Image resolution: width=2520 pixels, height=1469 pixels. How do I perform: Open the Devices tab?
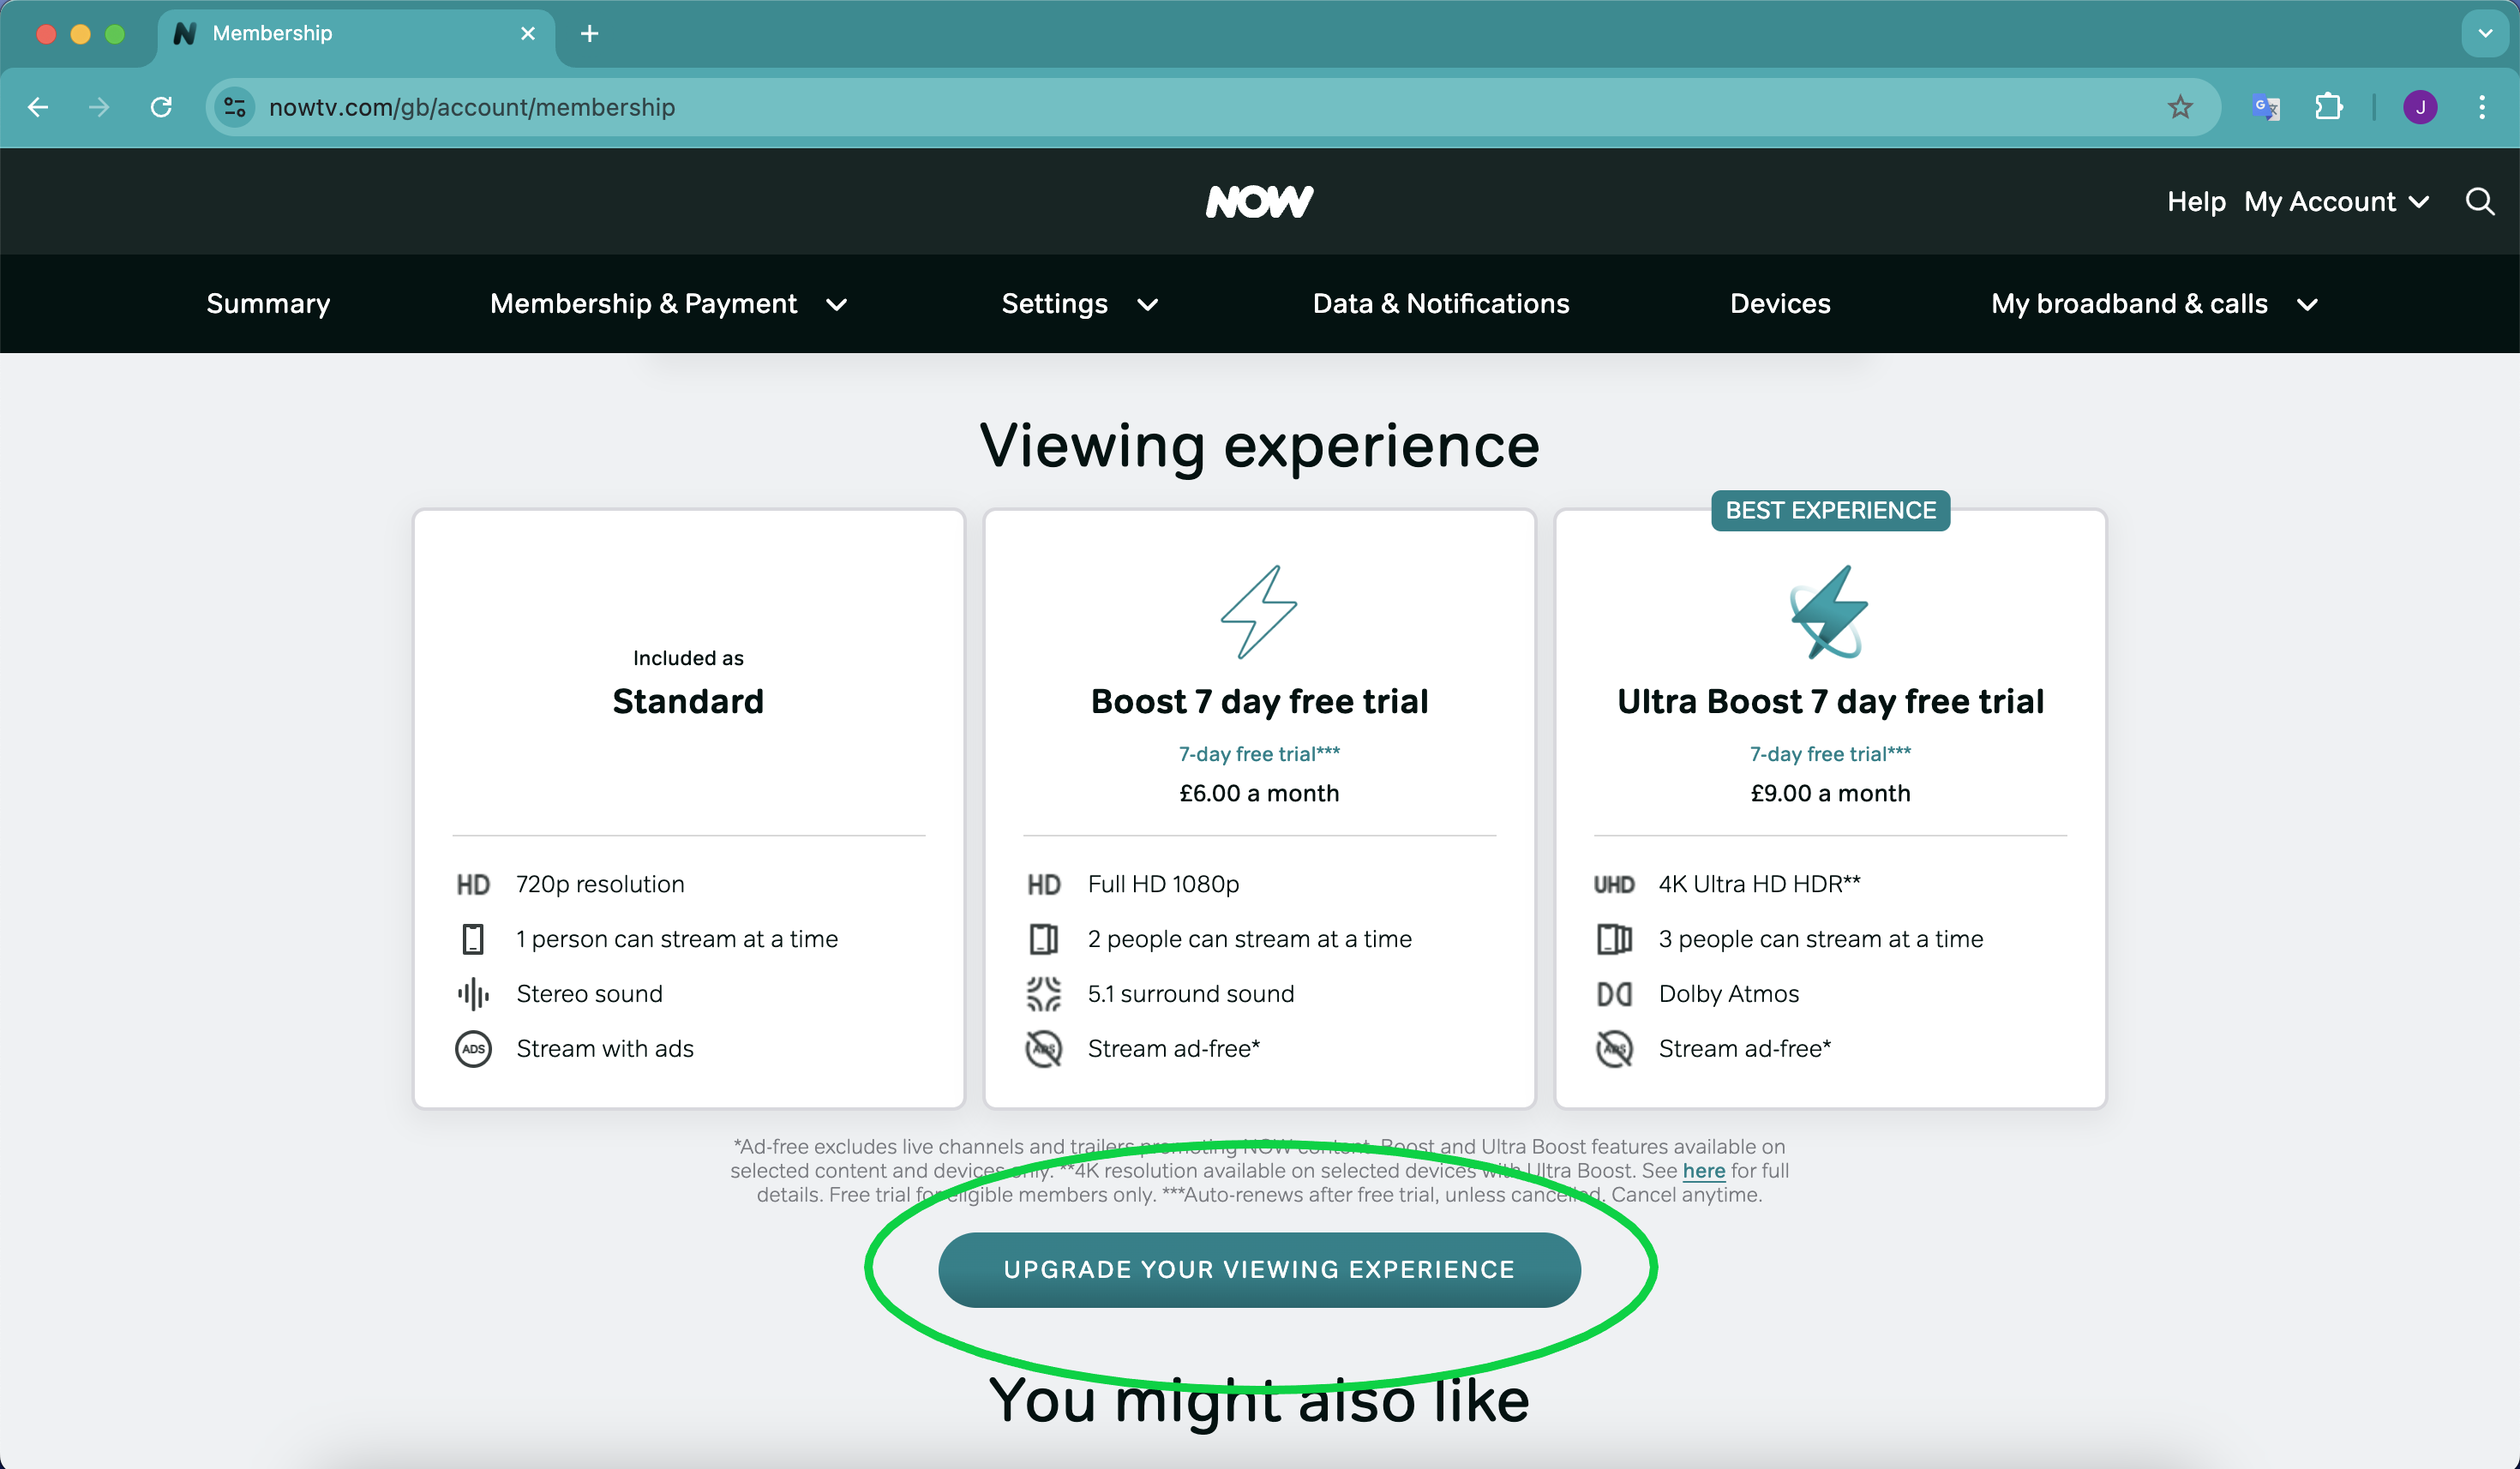tap(1780, 304)
